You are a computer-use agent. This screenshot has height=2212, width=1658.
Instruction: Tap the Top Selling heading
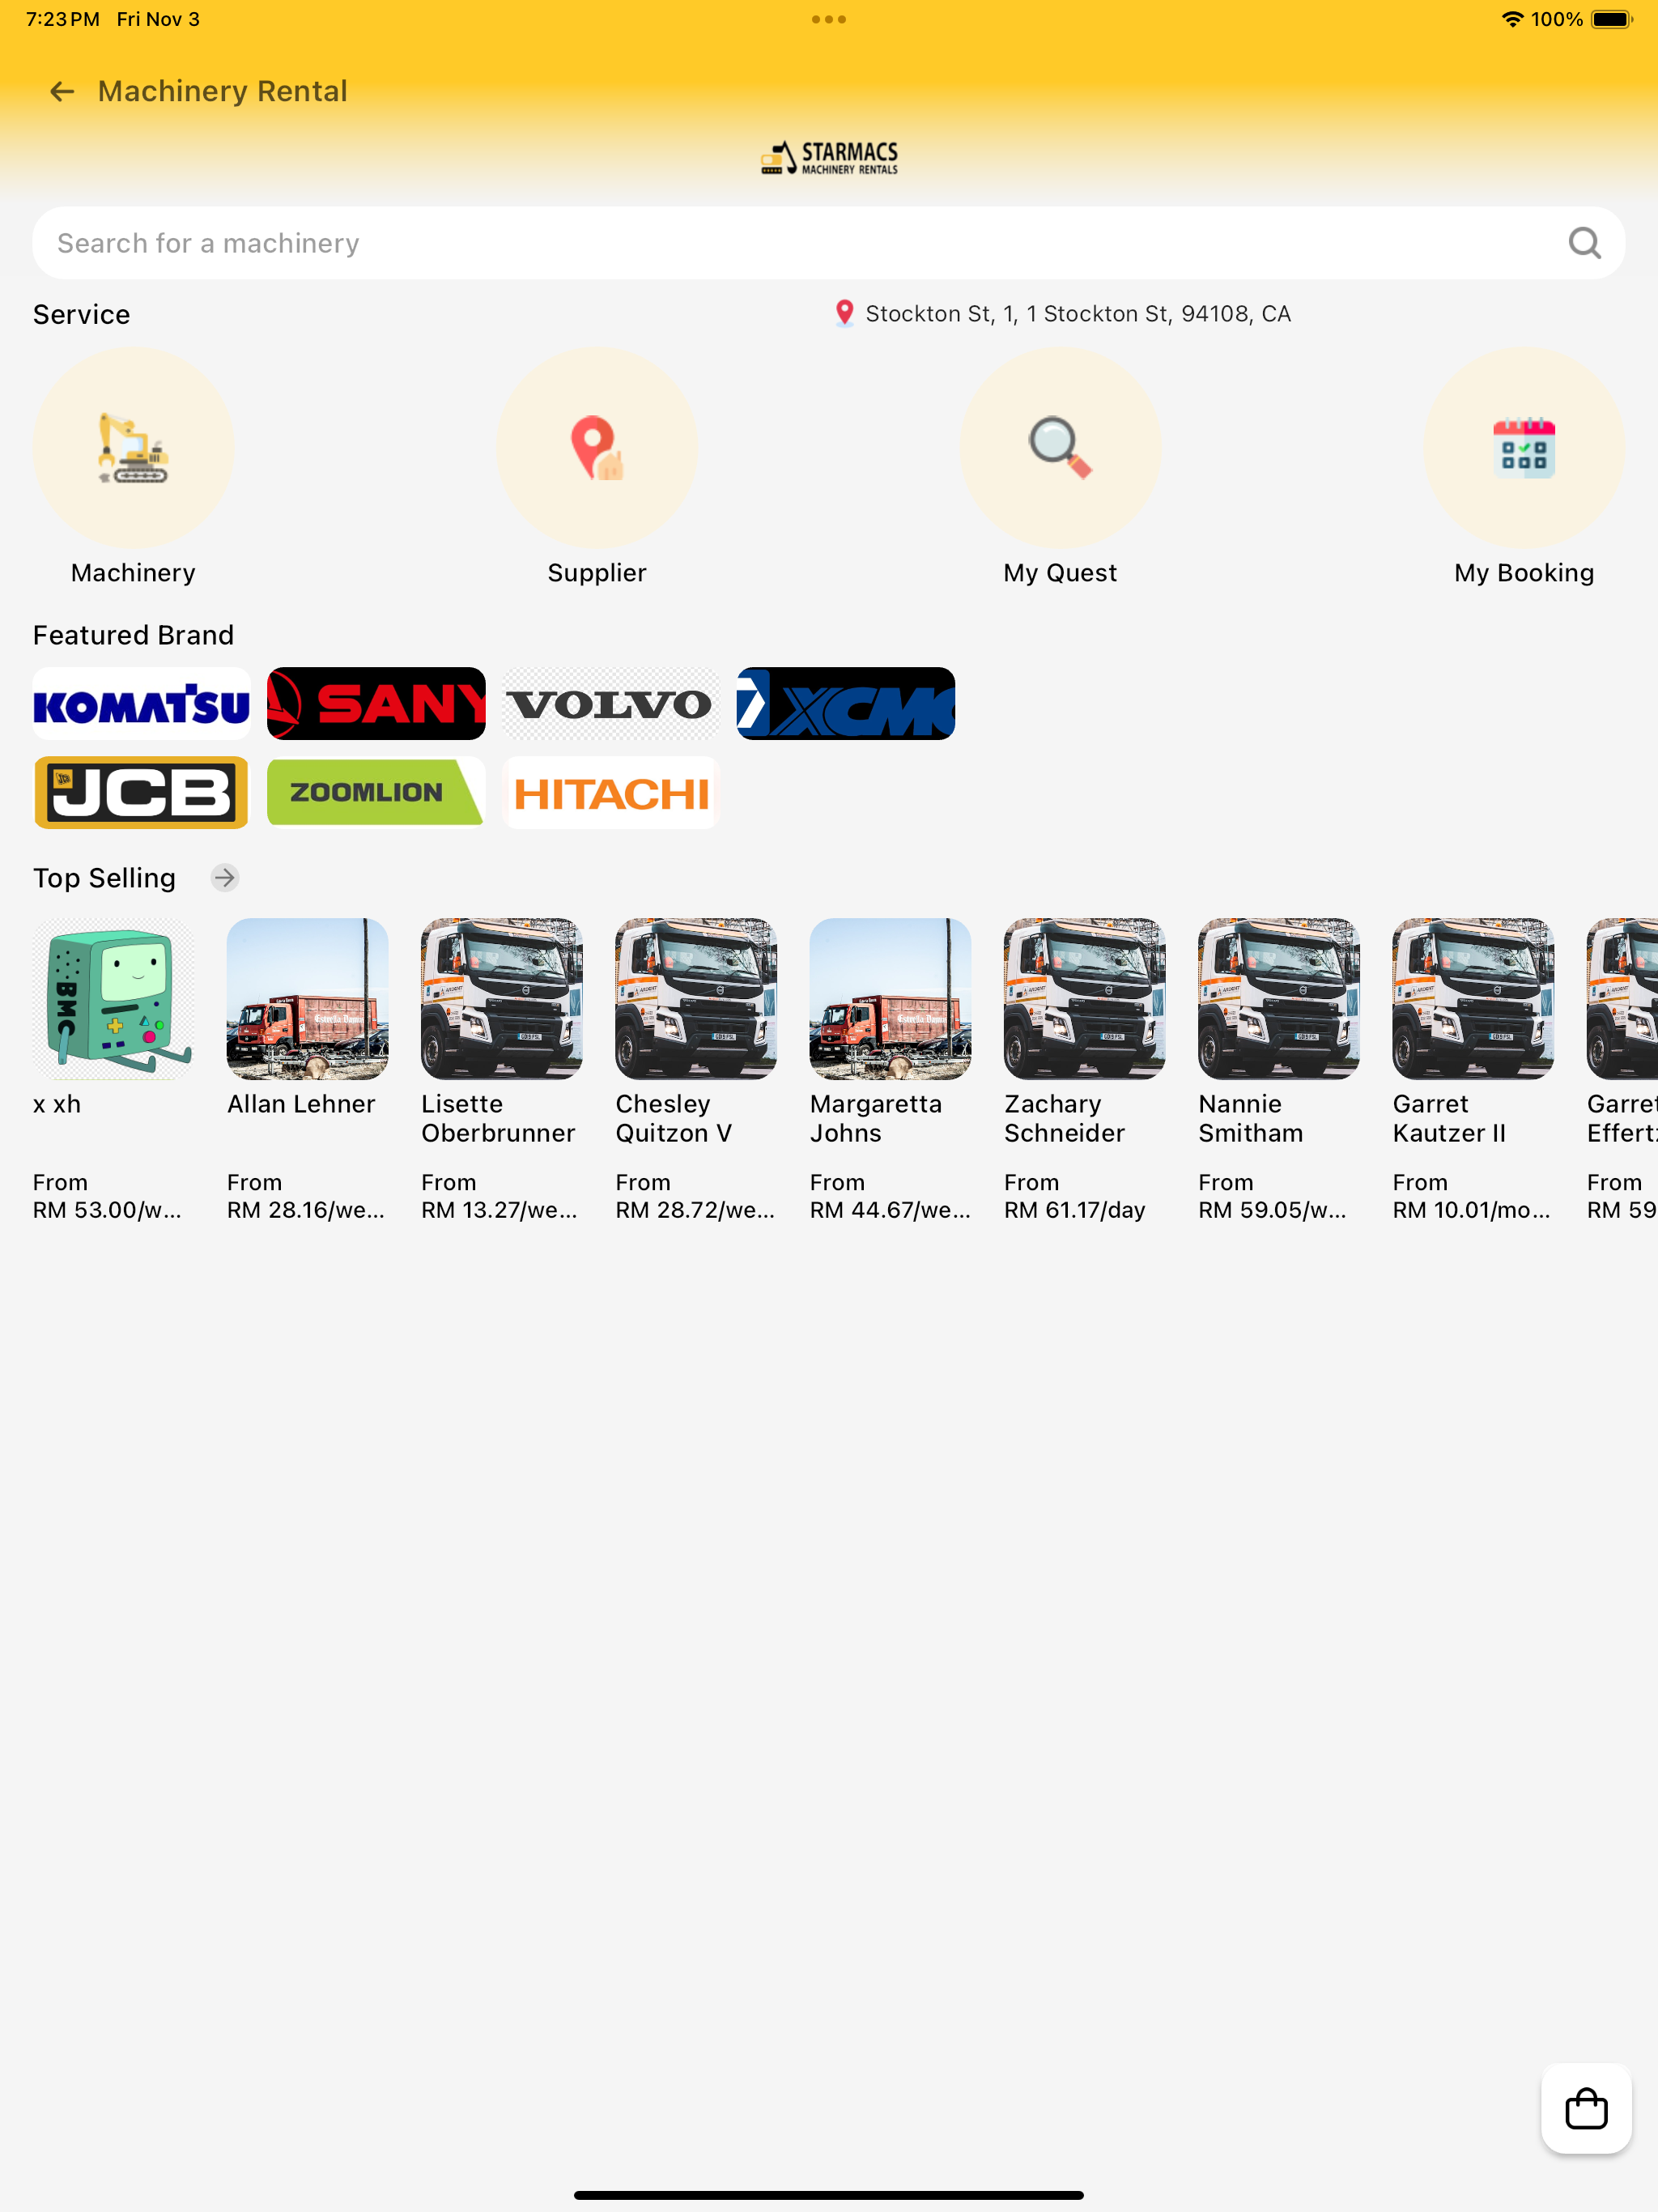click(x=104, y=878)
